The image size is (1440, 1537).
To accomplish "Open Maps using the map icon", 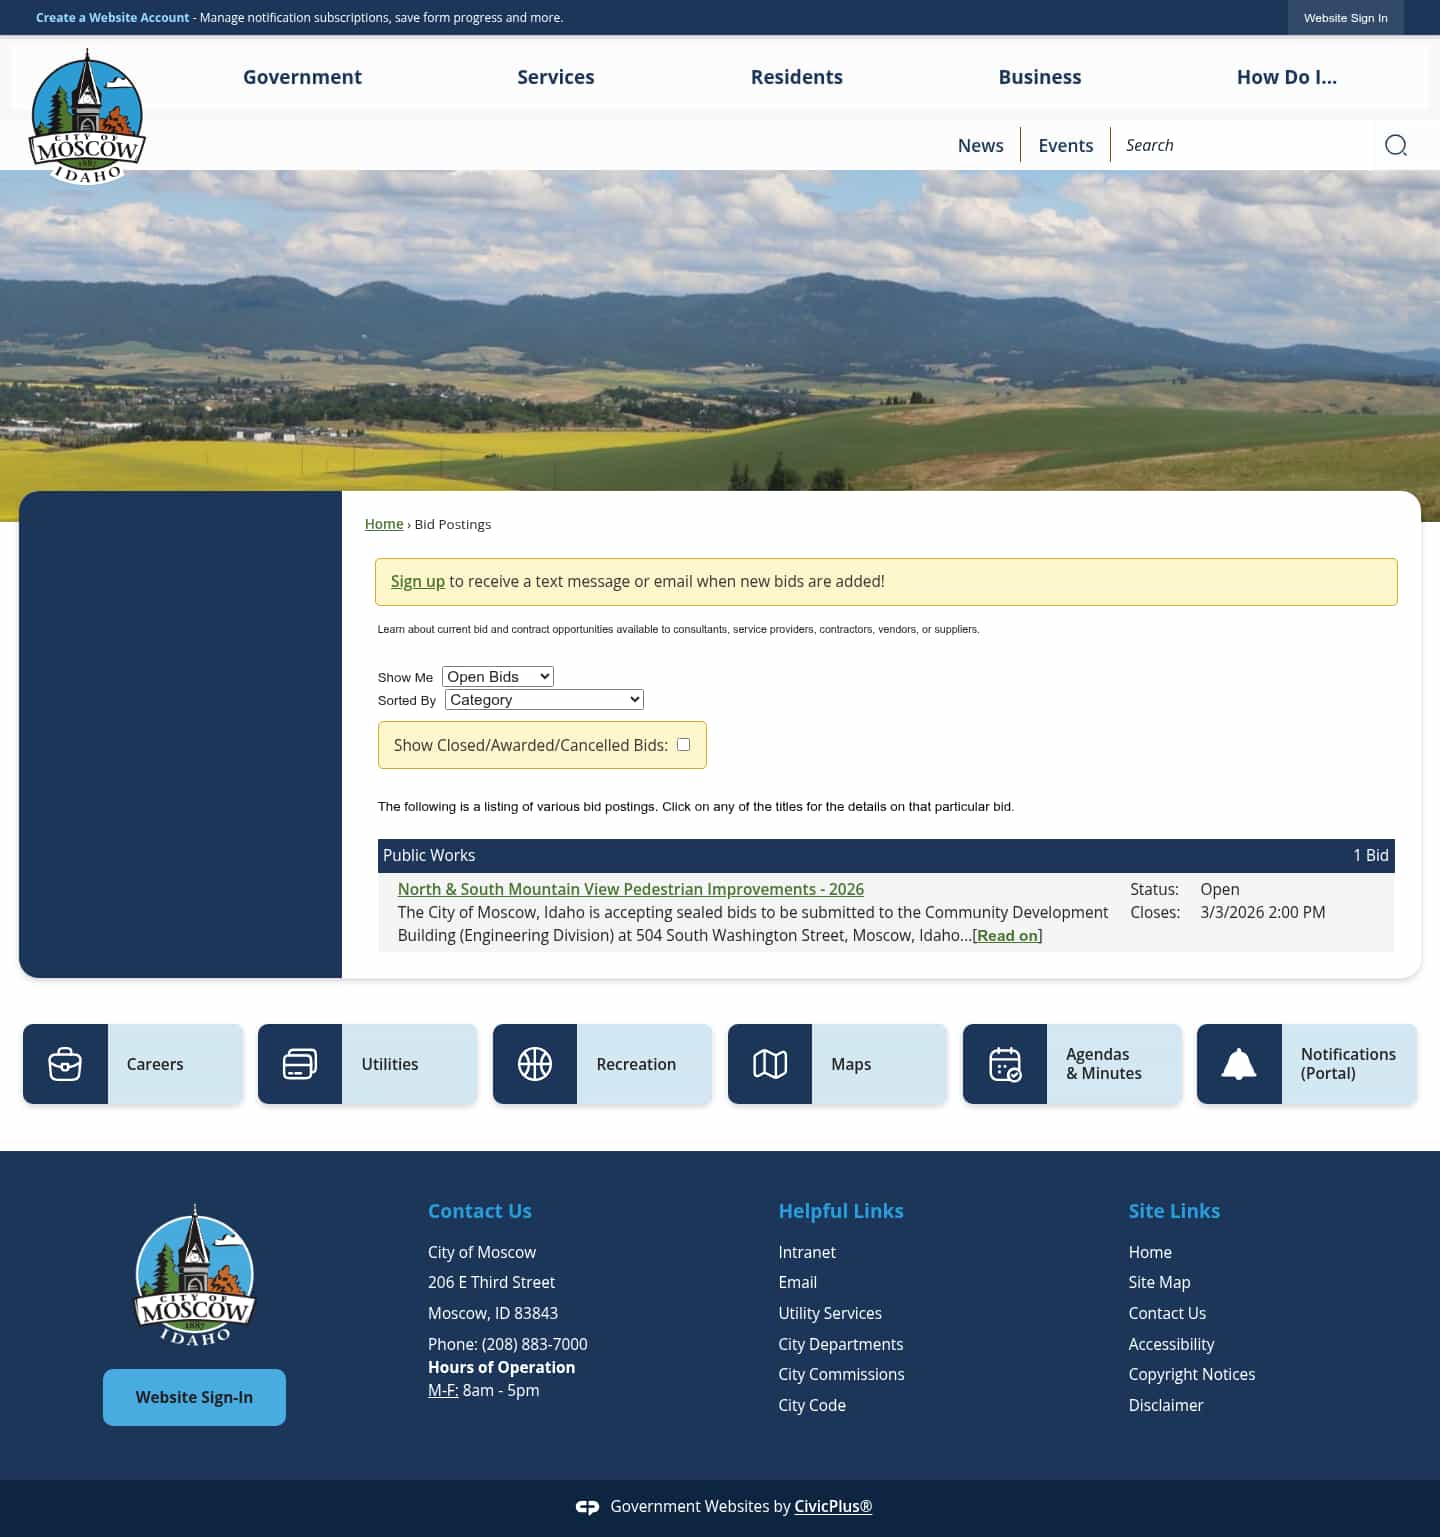I will click(770, 1063).
